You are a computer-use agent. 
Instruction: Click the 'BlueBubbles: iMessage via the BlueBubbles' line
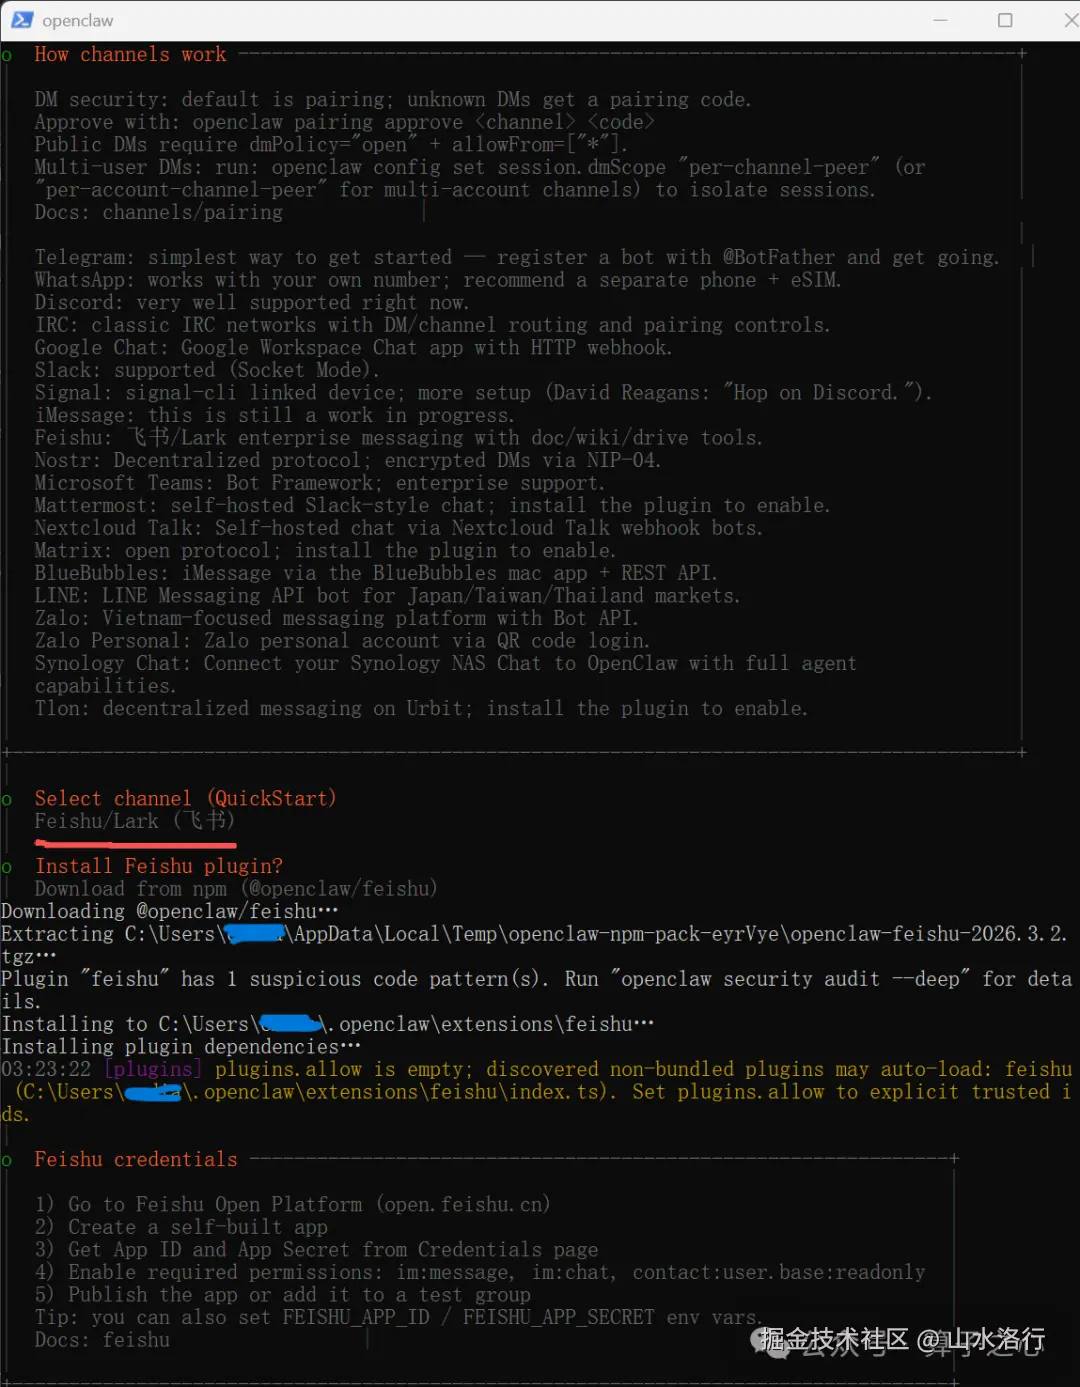pos(376,573)
